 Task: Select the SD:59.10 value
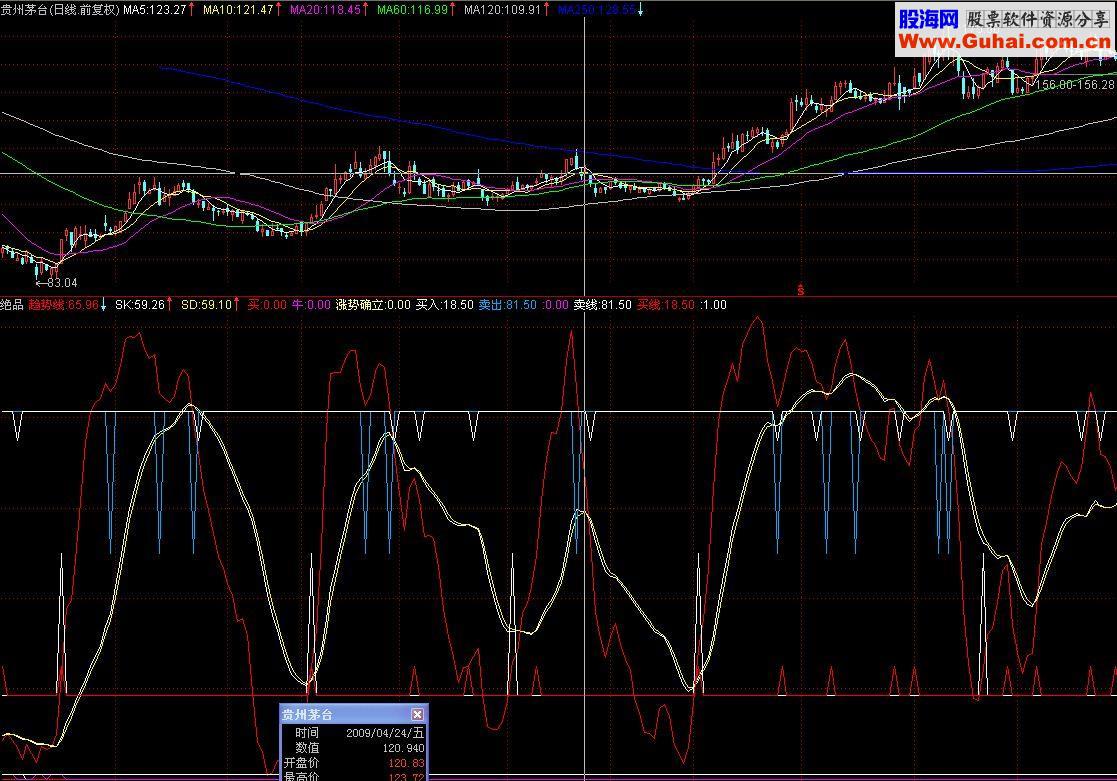click(207, 304)
